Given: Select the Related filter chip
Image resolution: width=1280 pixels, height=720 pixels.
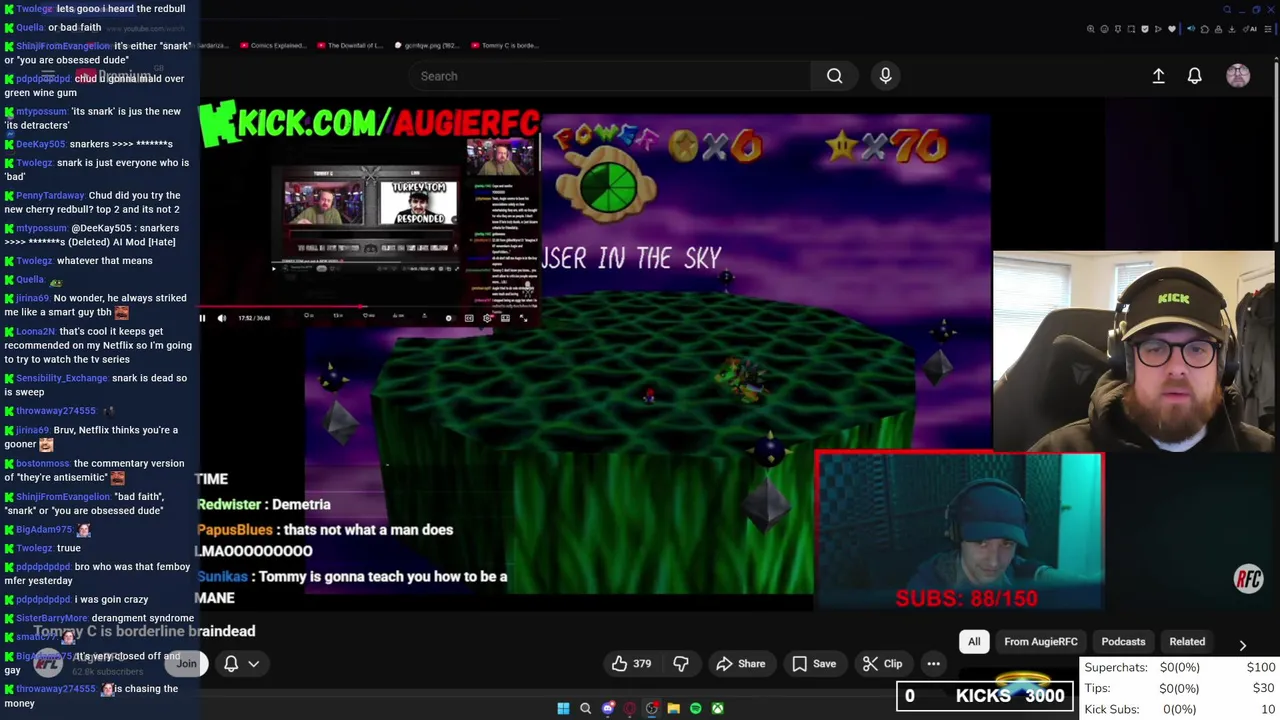Looking at the screenshot, I should 1187,642.
